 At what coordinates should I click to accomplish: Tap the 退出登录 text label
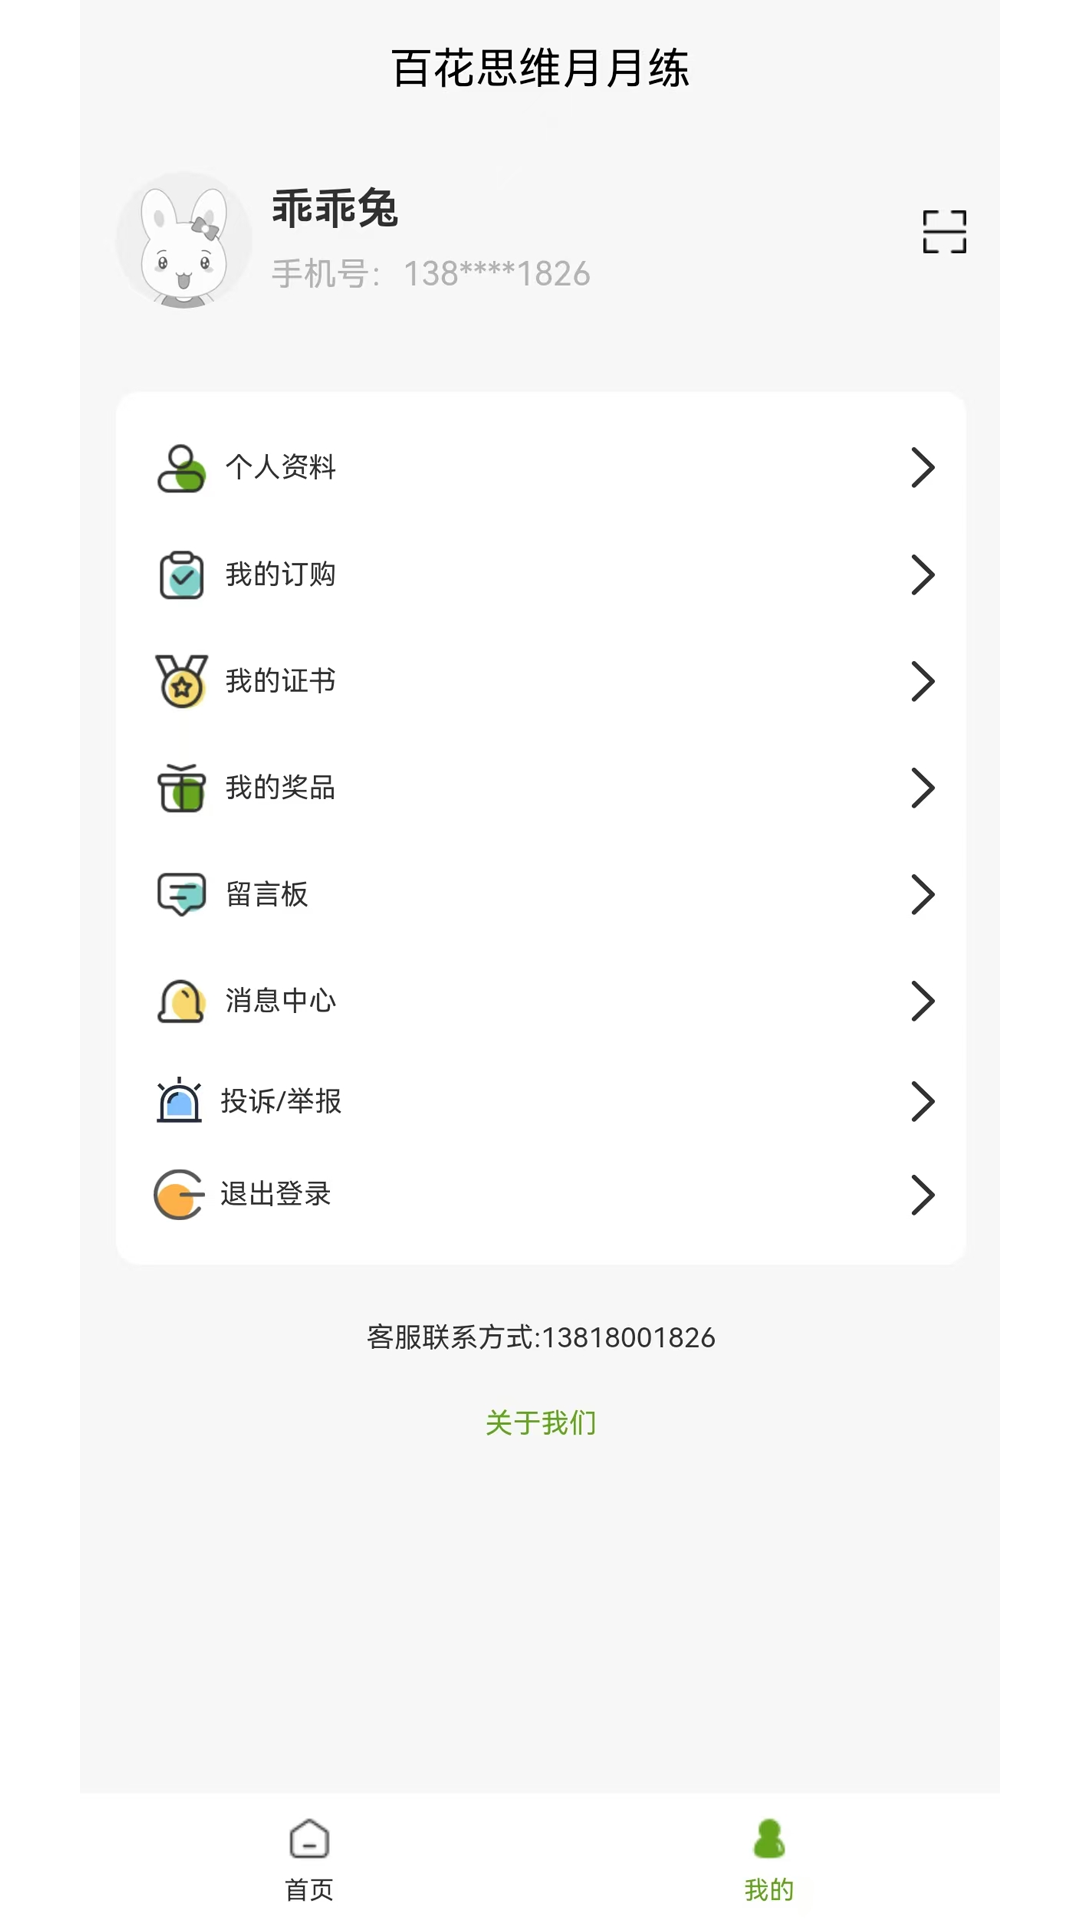(x=275, y=1194)
